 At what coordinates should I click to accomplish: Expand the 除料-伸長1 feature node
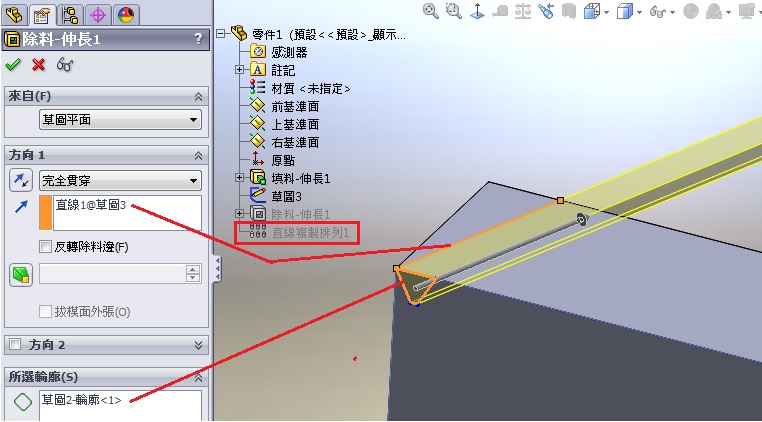click(239, 213)
